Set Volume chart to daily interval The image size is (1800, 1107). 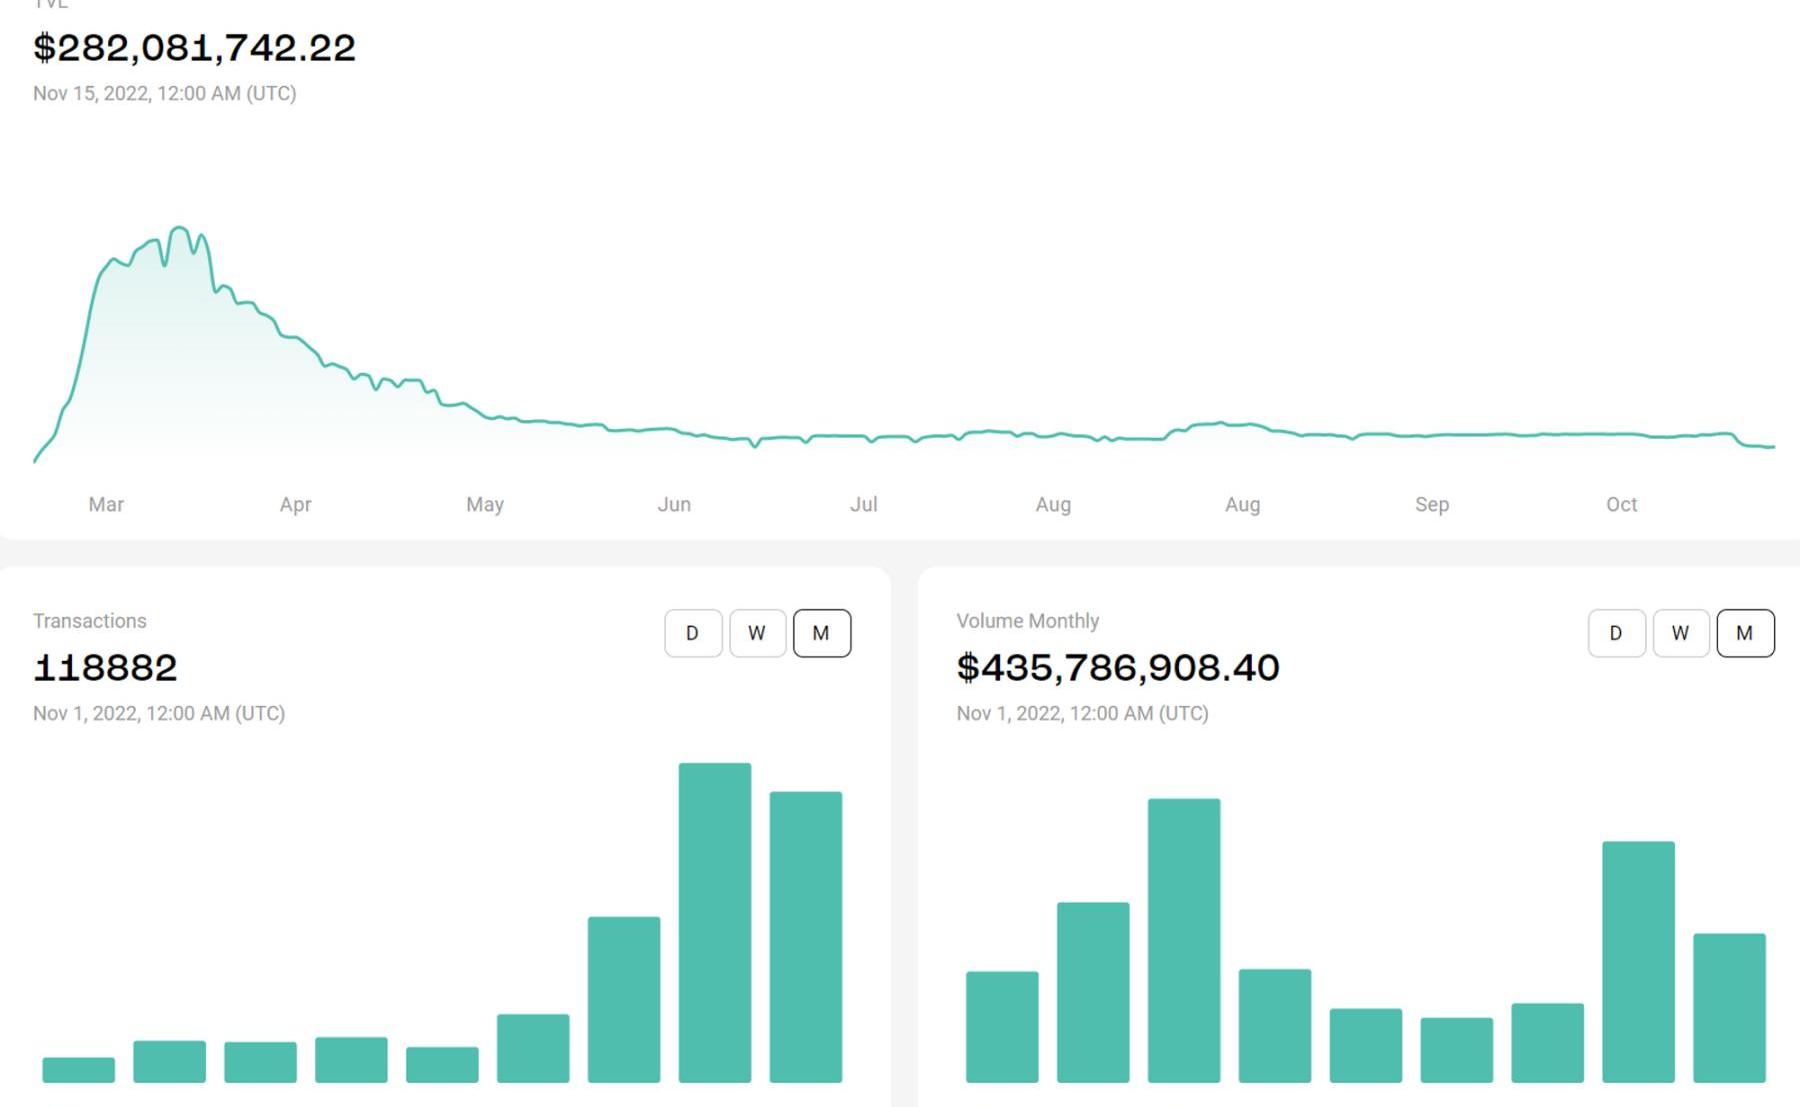[x=1616, y=633]
